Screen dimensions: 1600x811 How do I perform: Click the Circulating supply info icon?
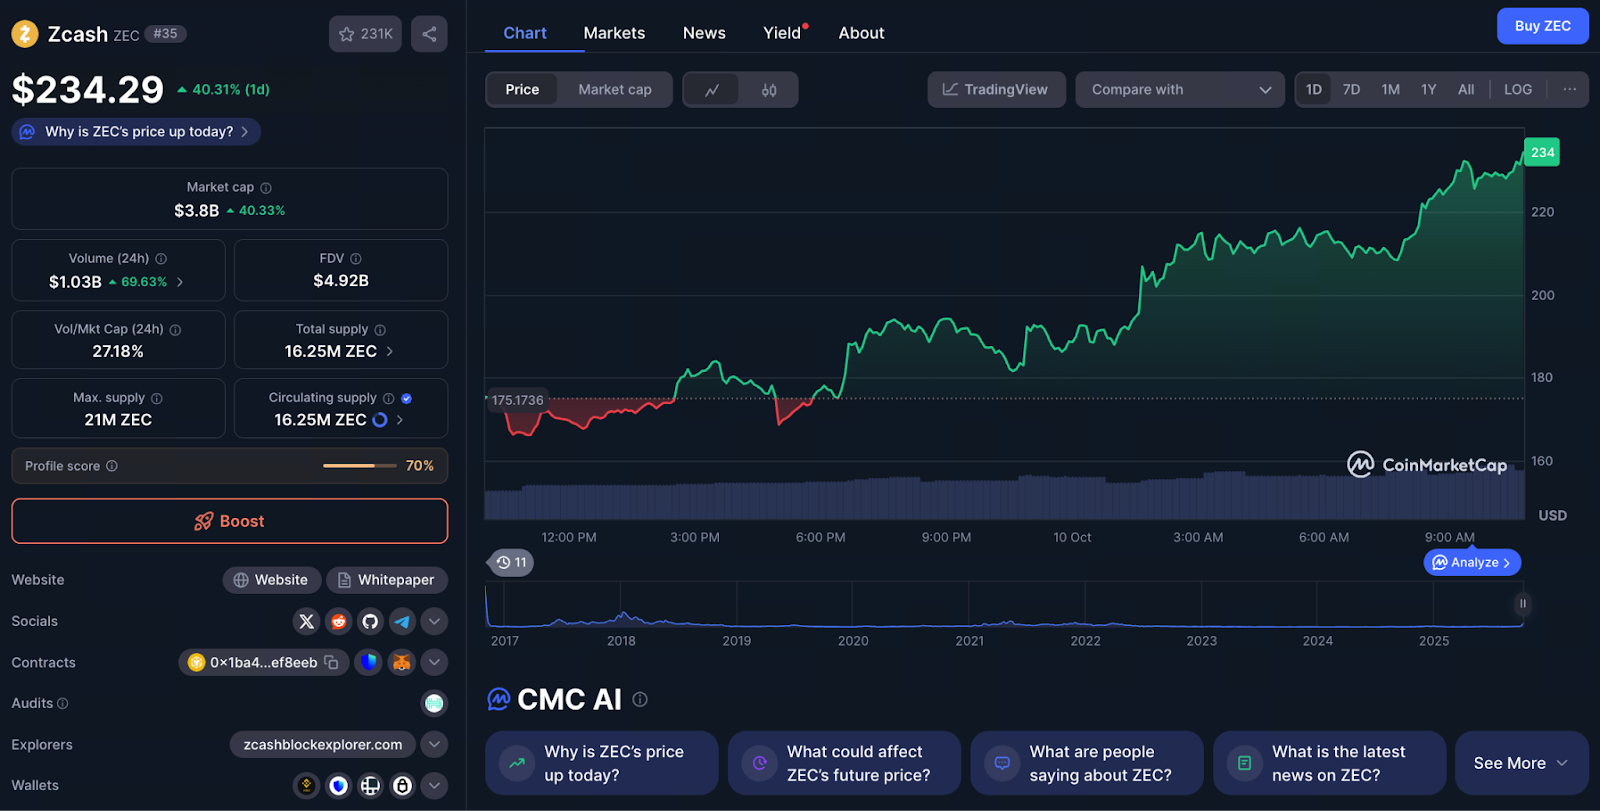389,399
